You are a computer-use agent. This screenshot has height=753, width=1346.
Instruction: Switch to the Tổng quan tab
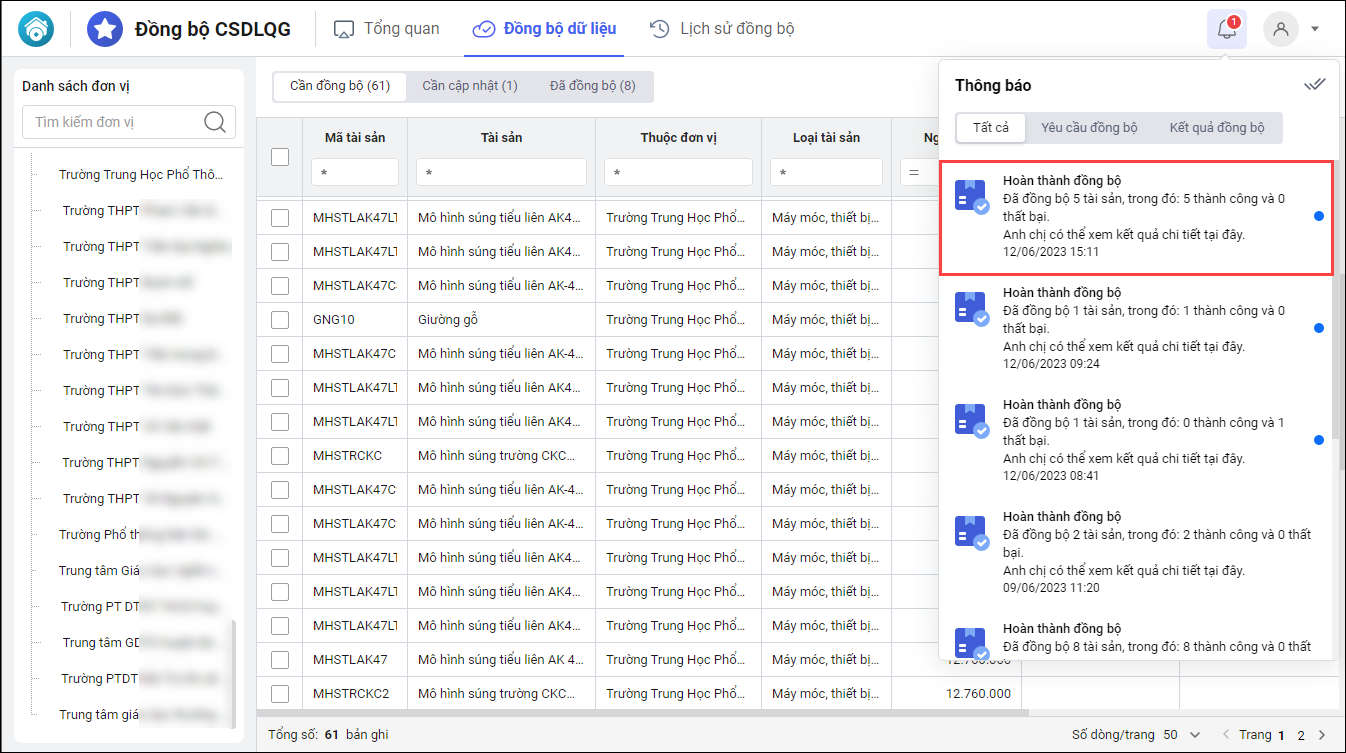click(387, 29)
